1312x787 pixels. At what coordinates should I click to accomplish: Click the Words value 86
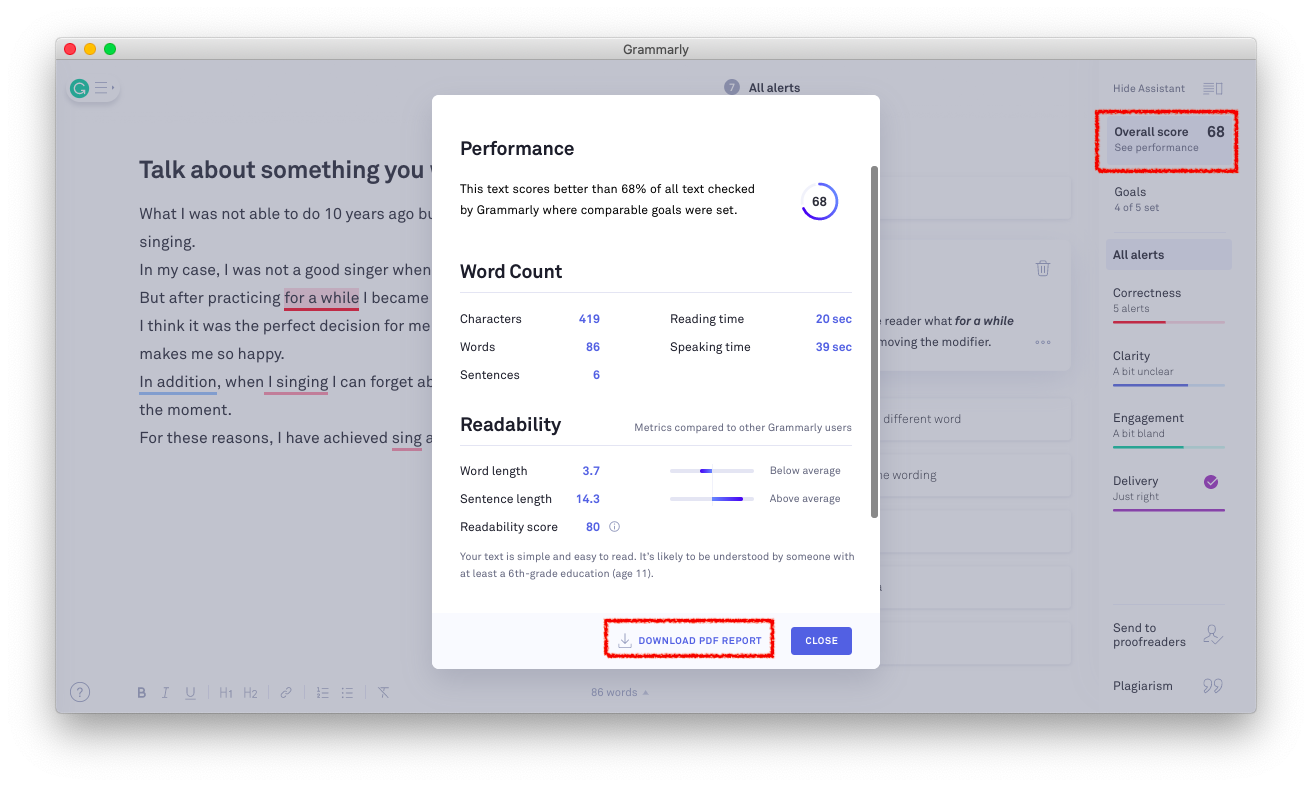(593, 347)
